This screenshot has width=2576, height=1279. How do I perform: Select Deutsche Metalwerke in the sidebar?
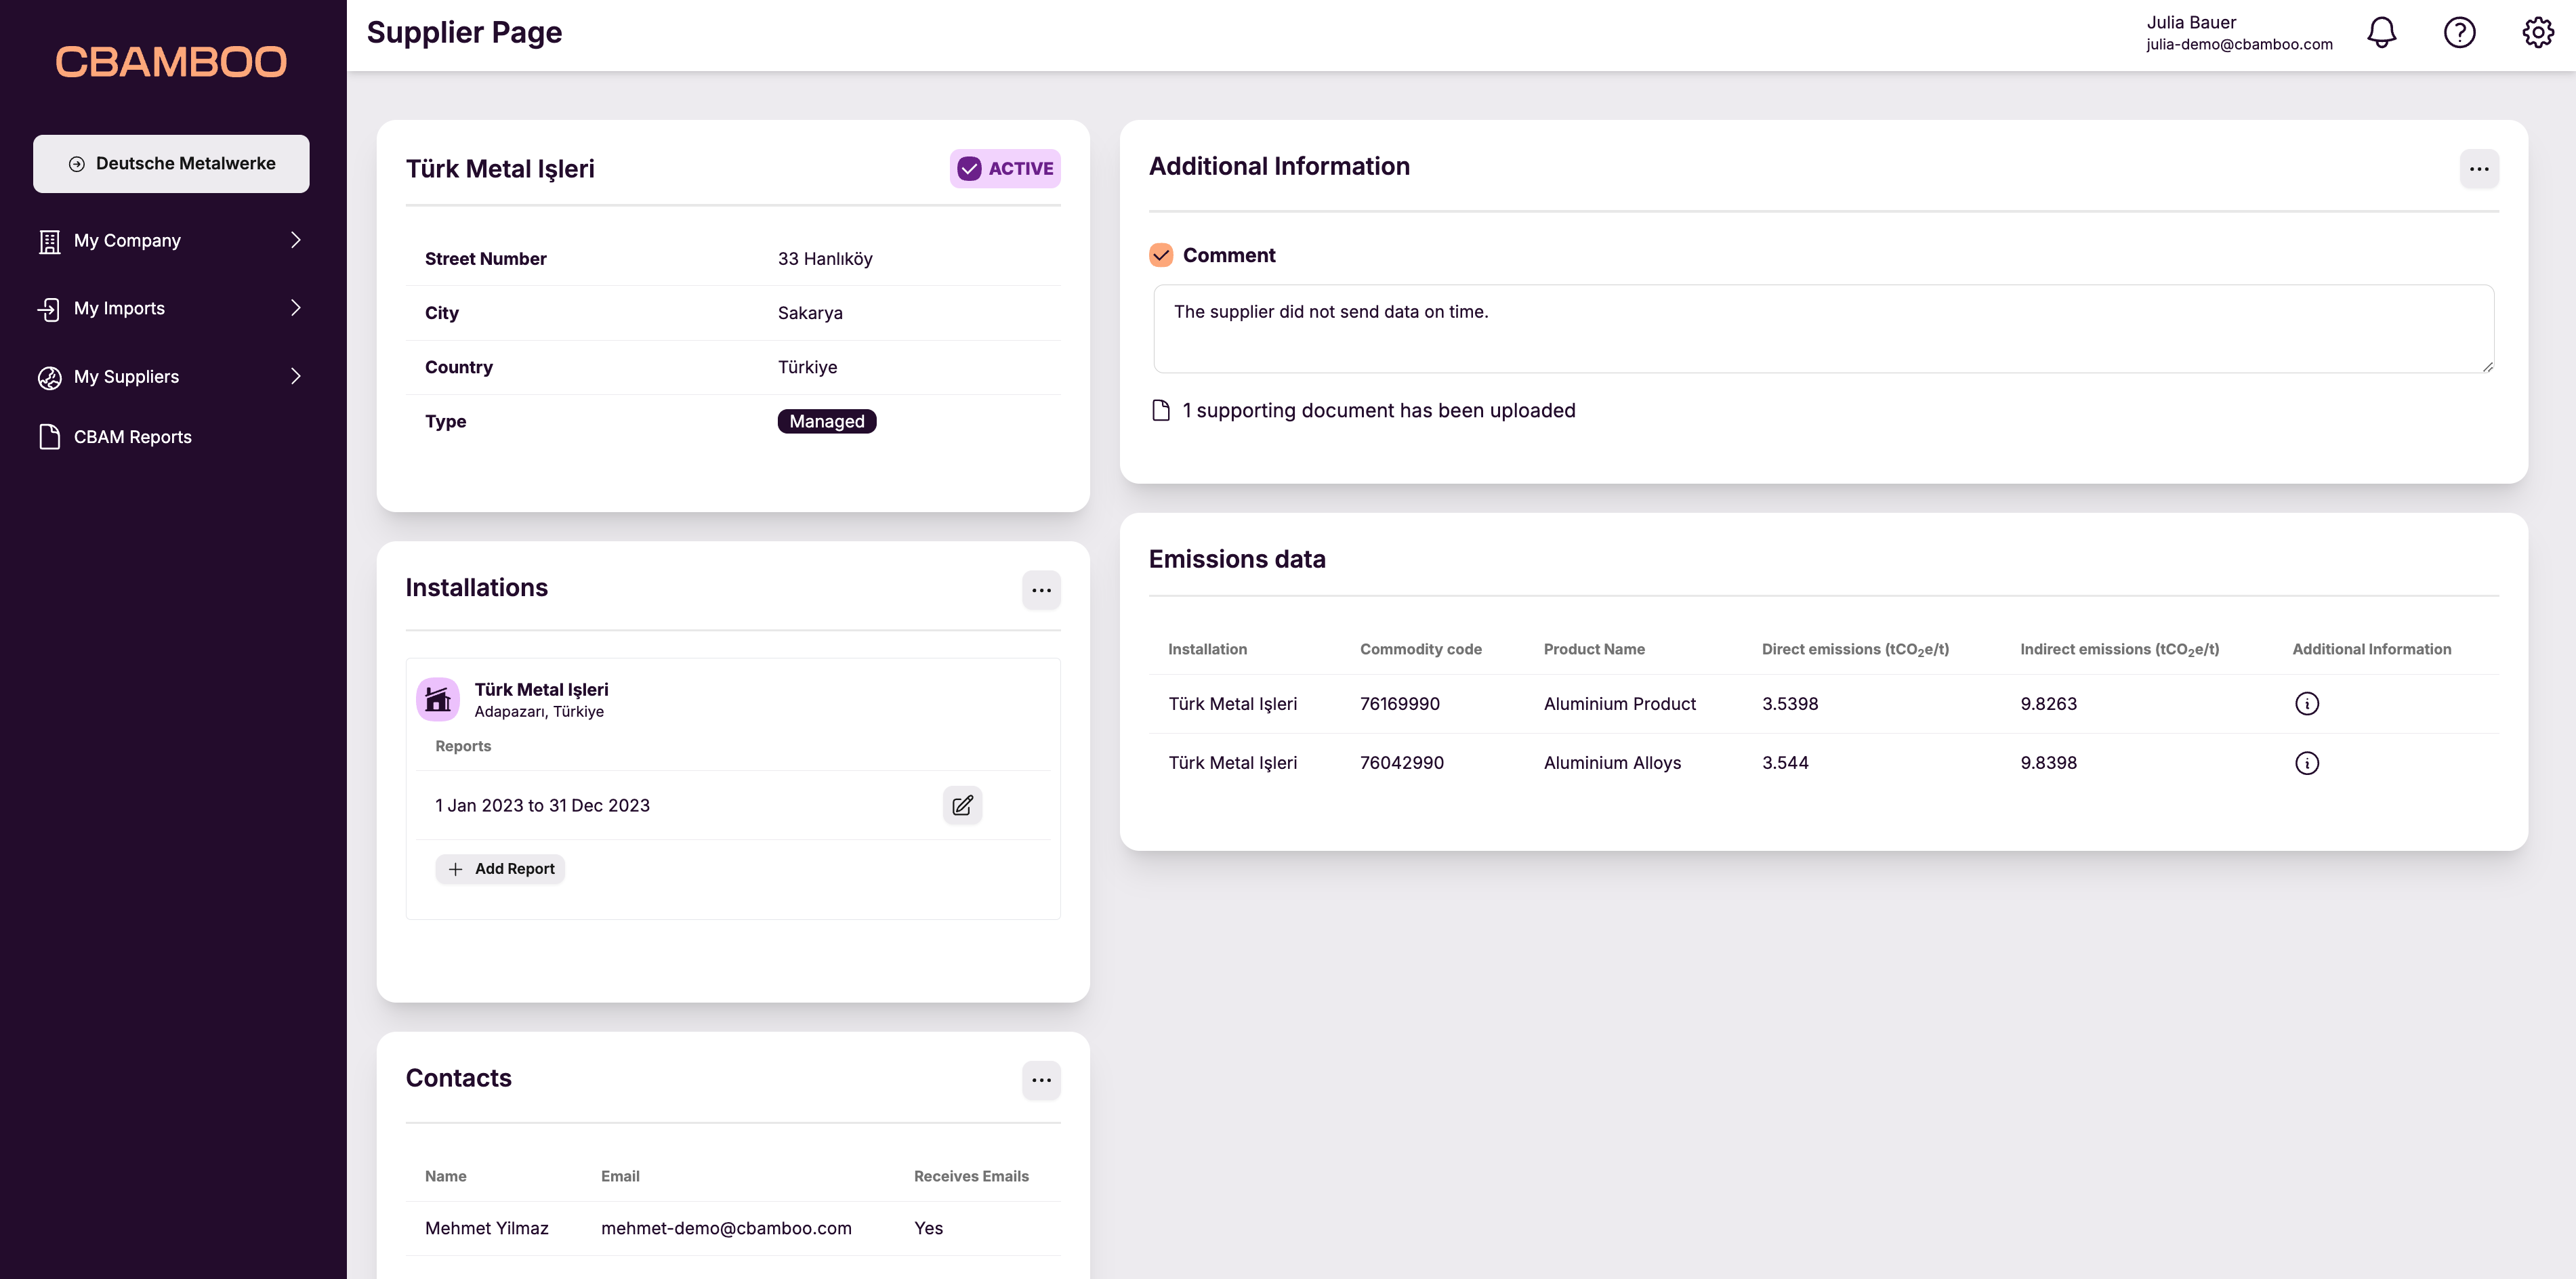point(171,163)
